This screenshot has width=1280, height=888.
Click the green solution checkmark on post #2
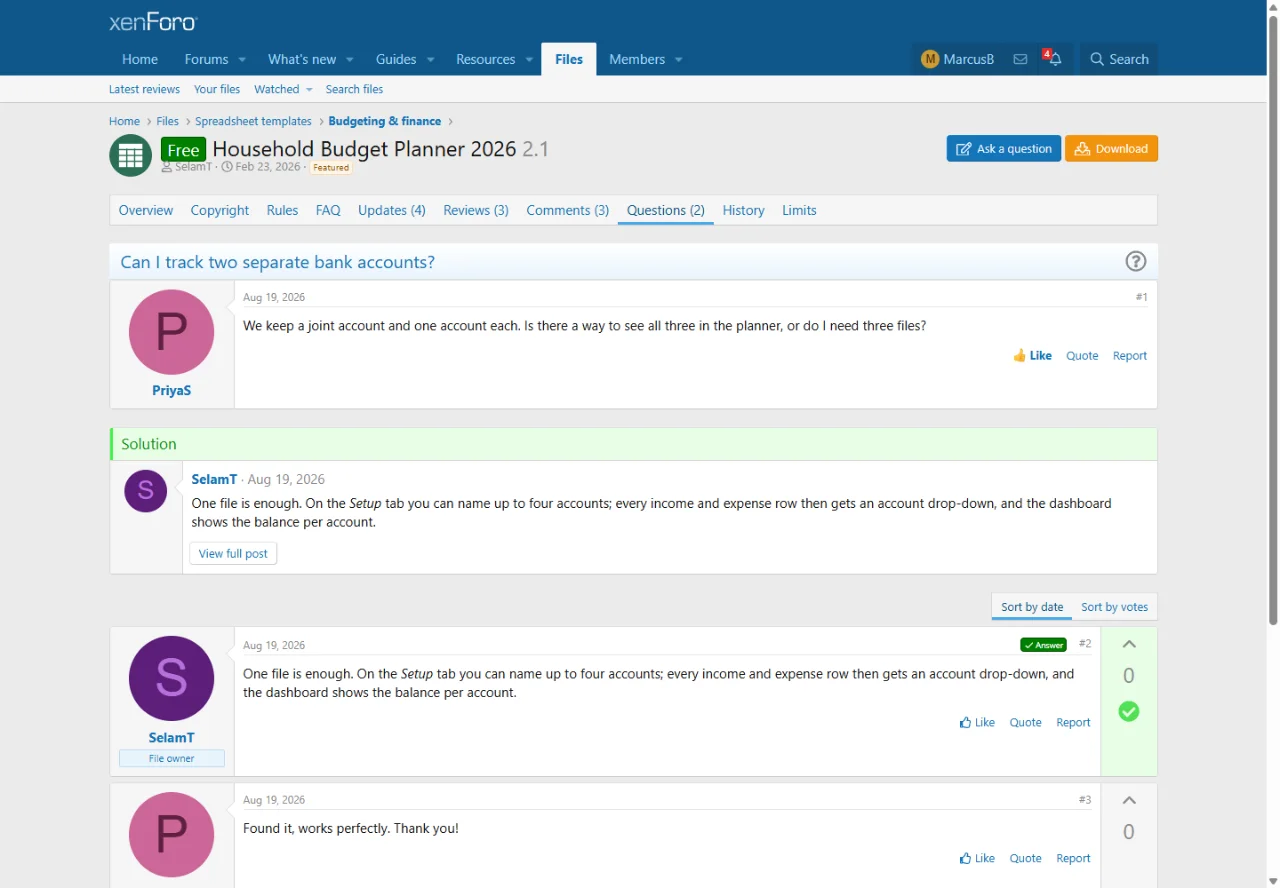(1129, 711)
